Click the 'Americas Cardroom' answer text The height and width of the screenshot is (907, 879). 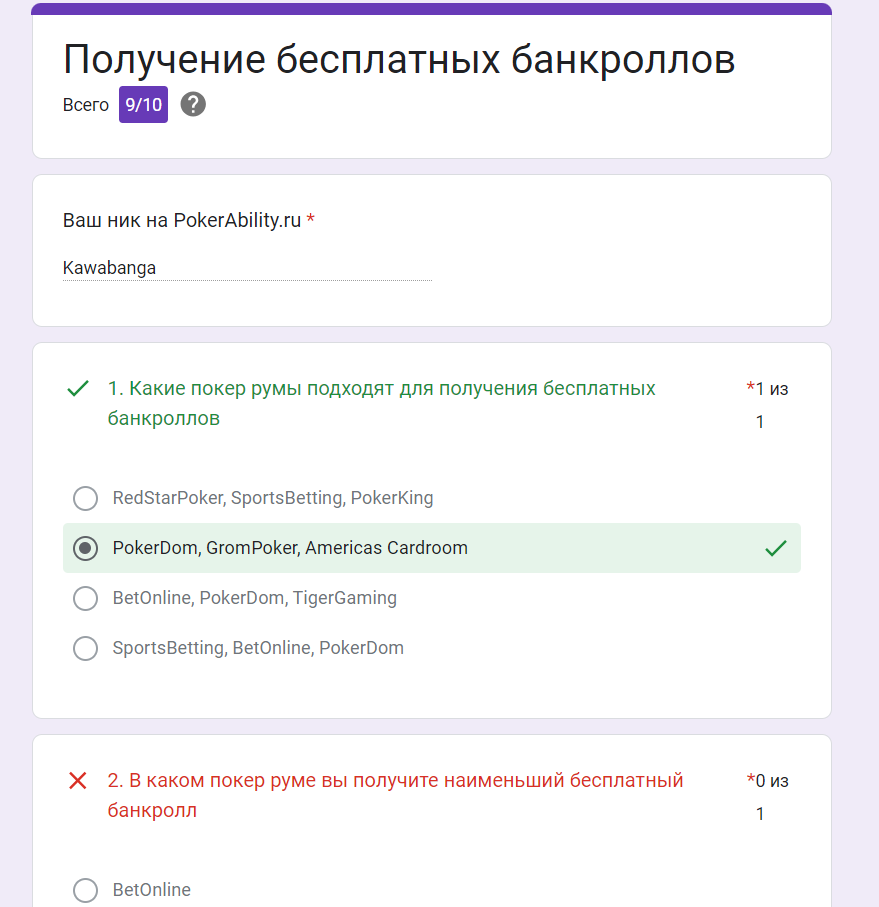pos(386,548)
